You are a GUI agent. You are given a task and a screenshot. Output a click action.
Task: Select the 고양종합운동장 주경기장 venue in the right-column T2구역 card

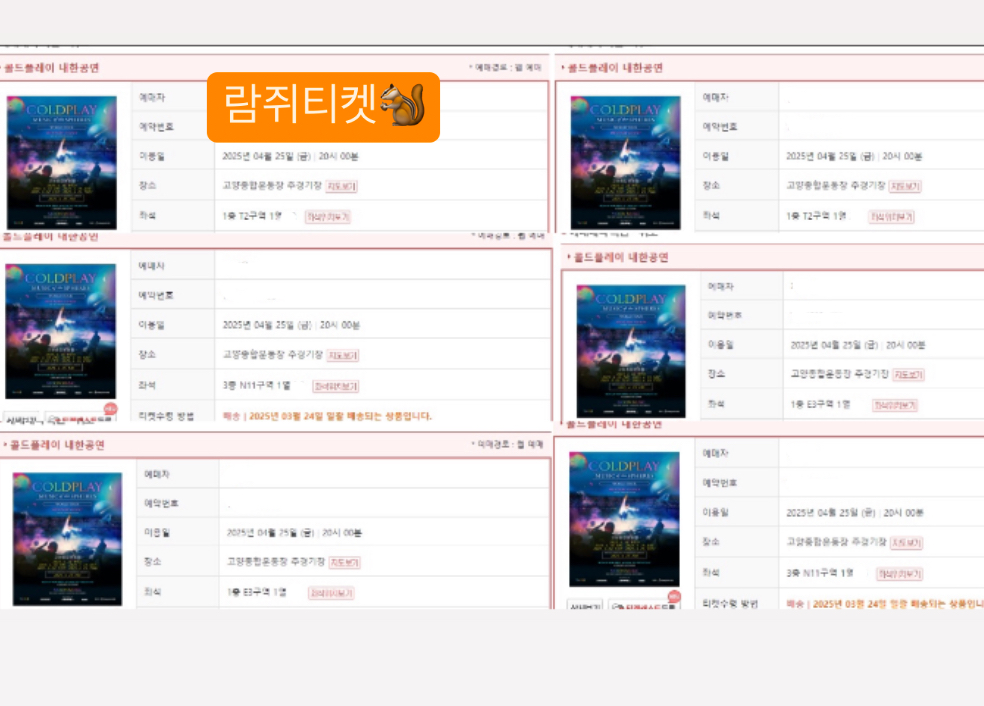tap(836, 185)
